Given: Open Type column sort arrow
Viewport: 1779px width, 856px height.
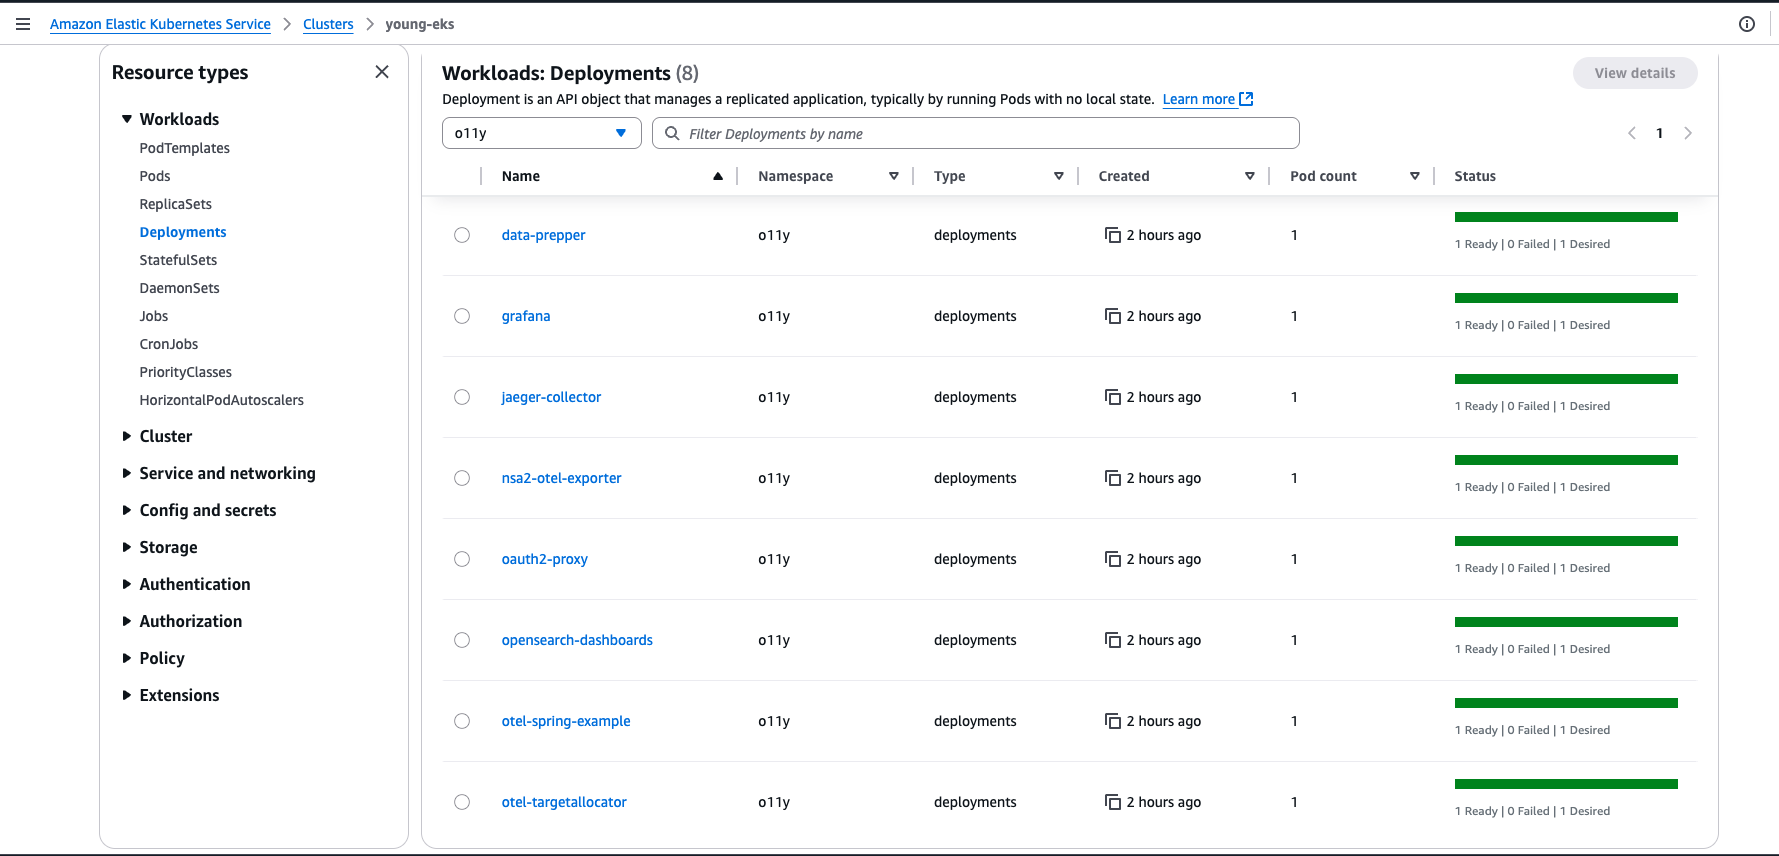Looking at the screenshot, I should coord(1059,176).
